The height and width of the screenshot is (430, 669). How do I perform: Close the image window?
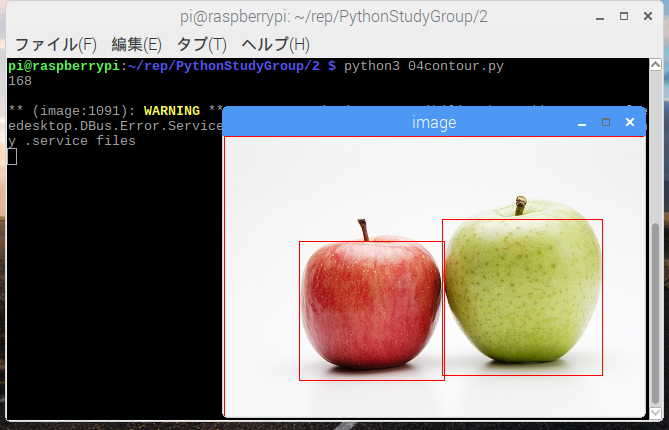point(630,122)
